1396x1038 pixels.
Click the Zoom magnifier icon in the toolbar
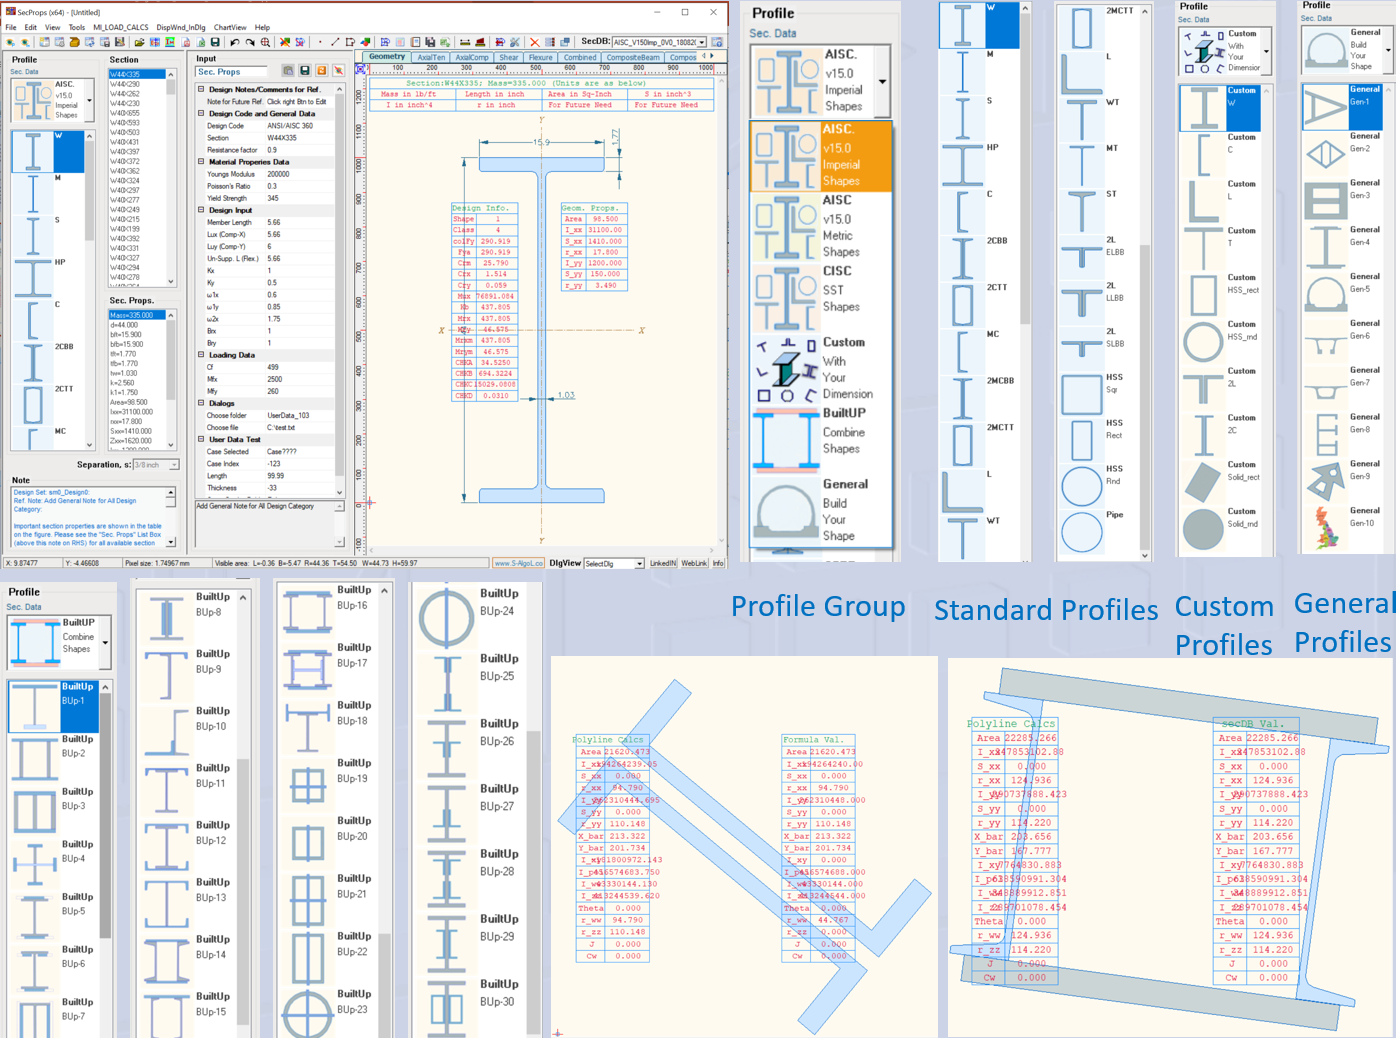[266, 42]
